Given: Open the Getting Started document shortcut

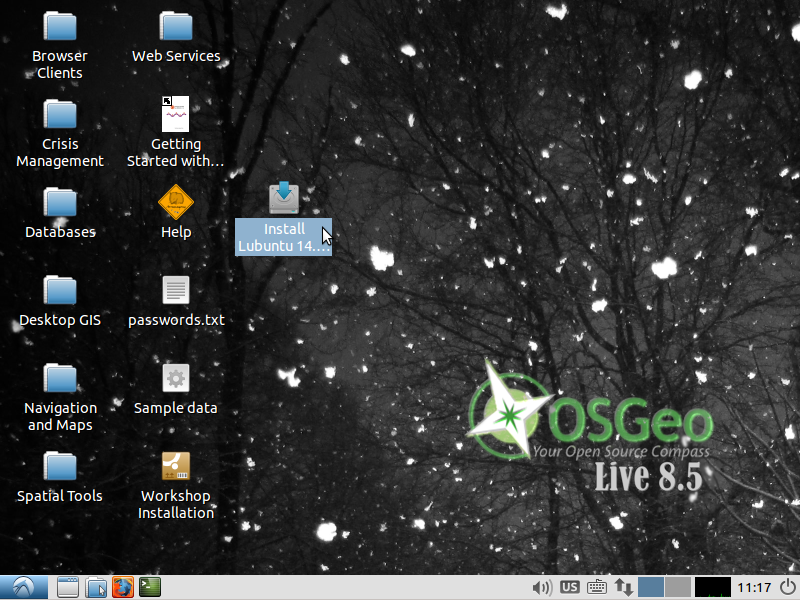Looking at the screenshot, I should click(x=176, y=114).
